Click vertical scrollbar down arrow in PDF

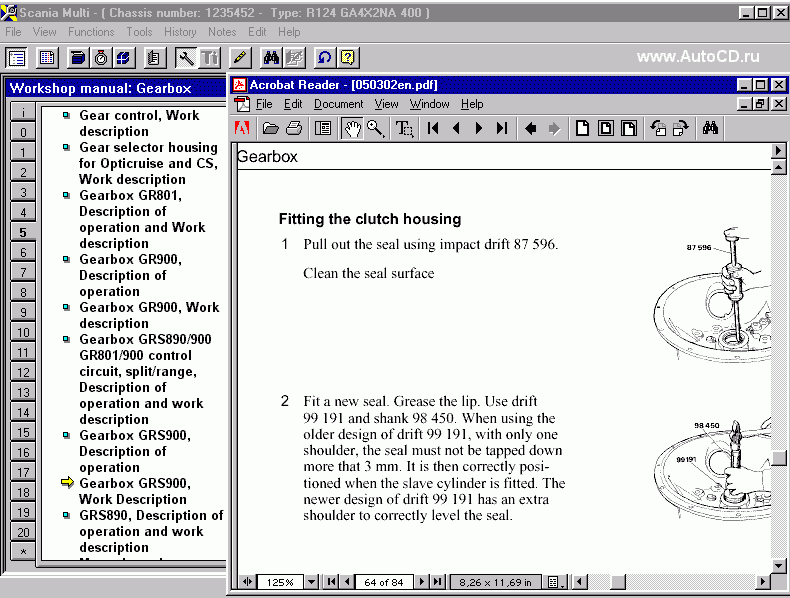click(x=778, y=565)
